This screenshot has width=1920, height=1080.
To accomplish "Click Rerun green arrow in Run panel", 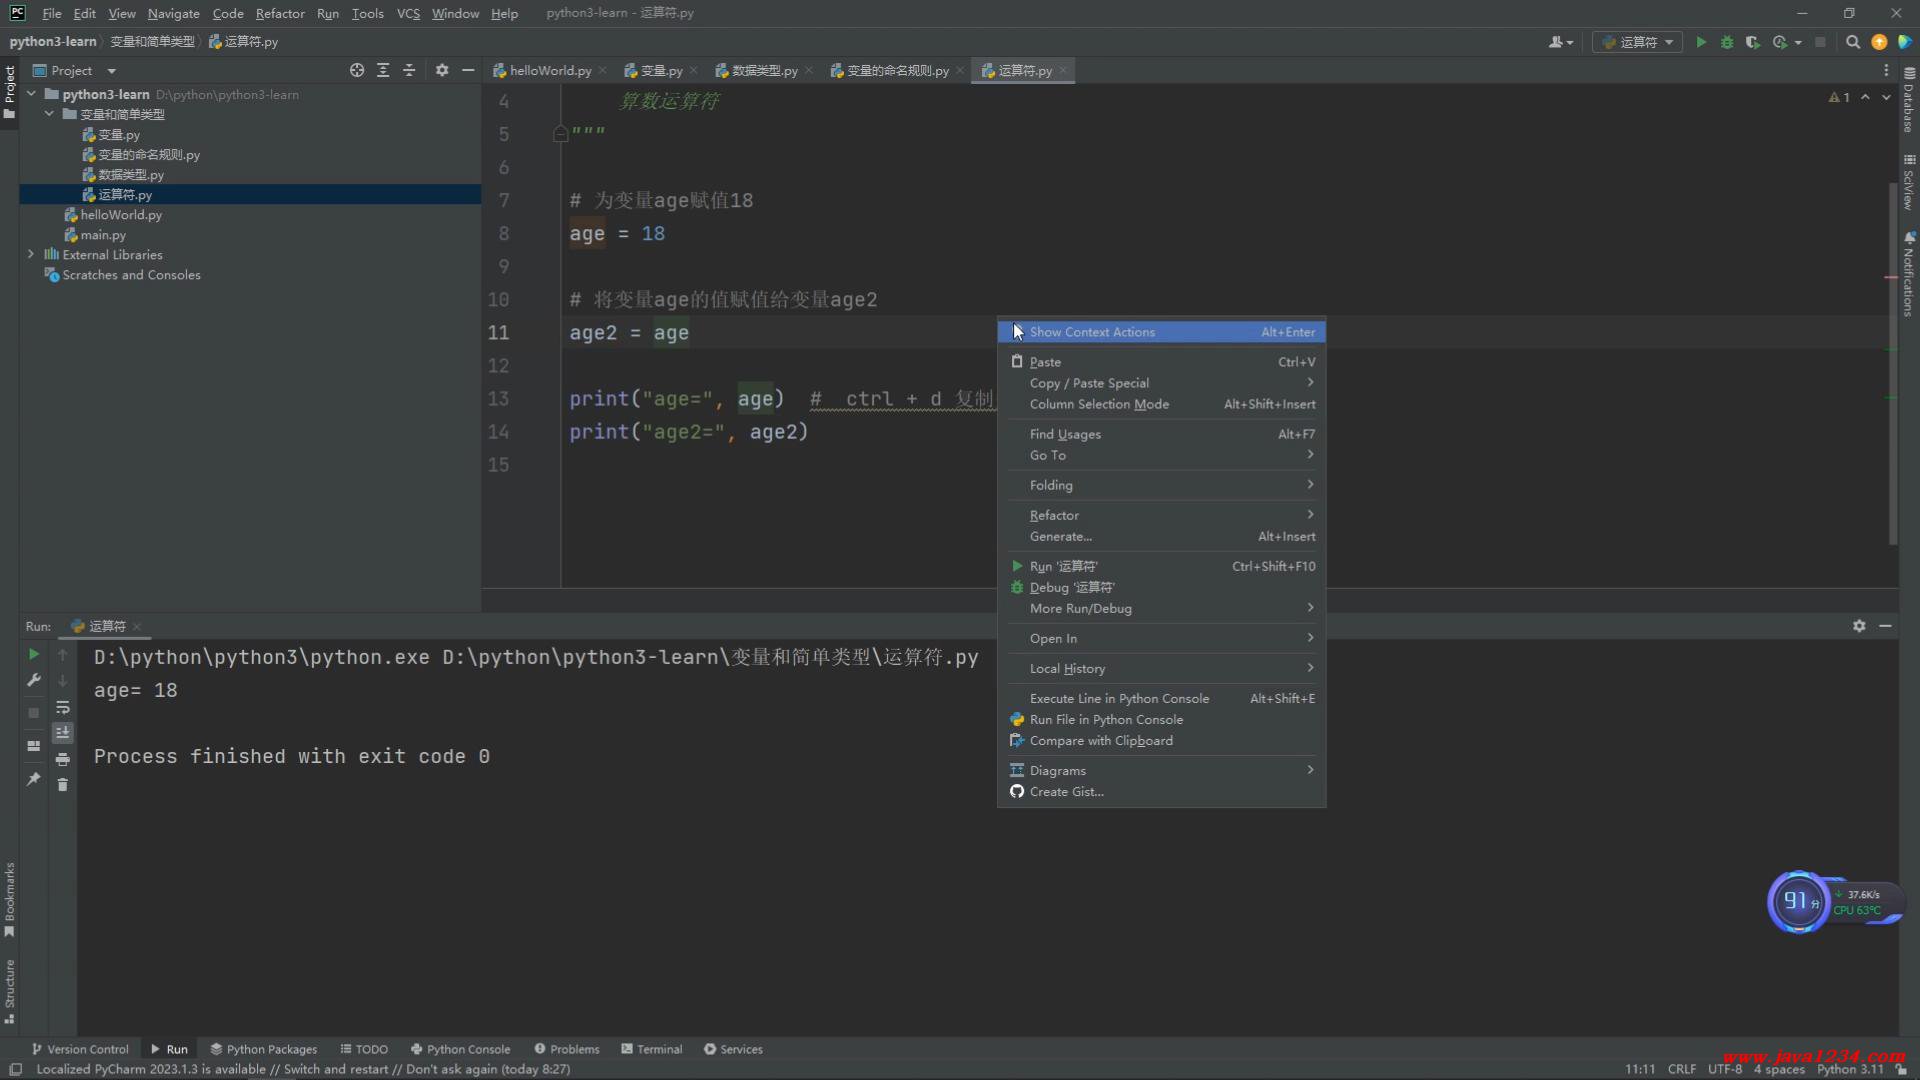I will click(x=33, y=654).
